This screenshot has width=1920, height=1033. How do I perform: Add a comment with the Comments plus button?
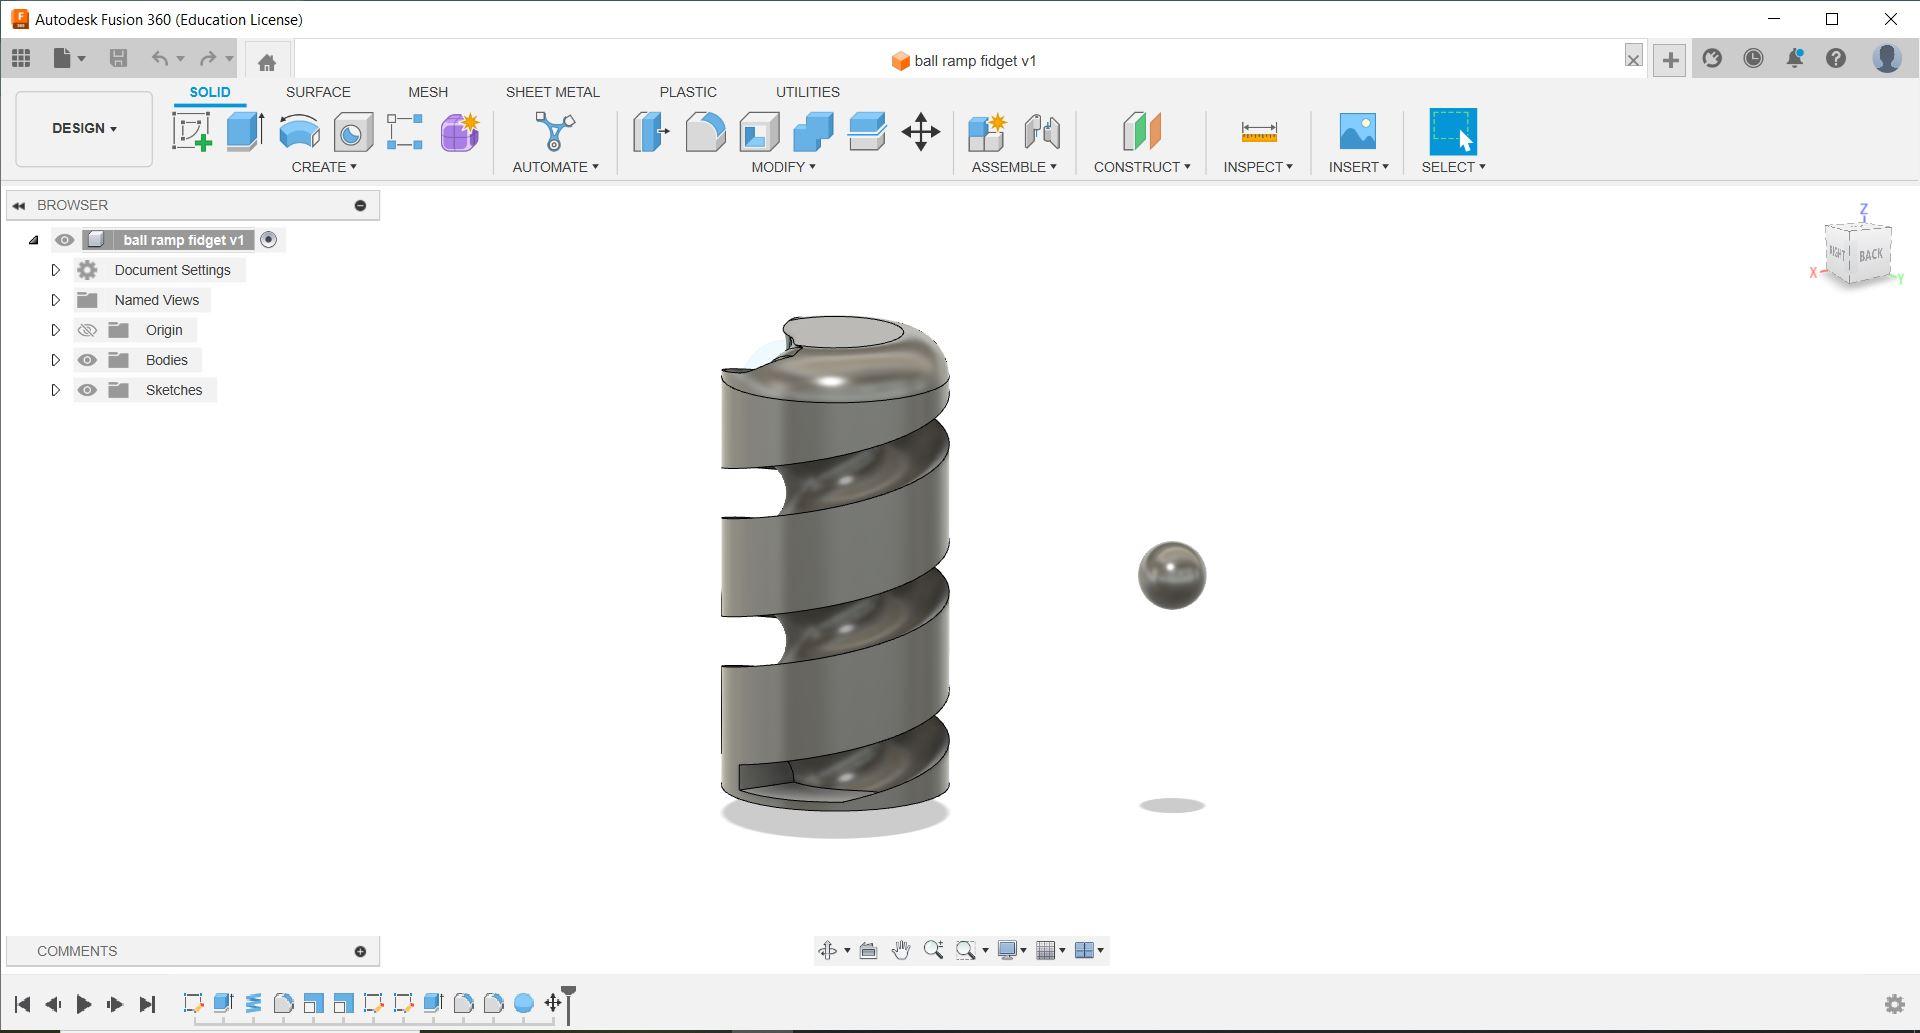[x=360, y=951]
